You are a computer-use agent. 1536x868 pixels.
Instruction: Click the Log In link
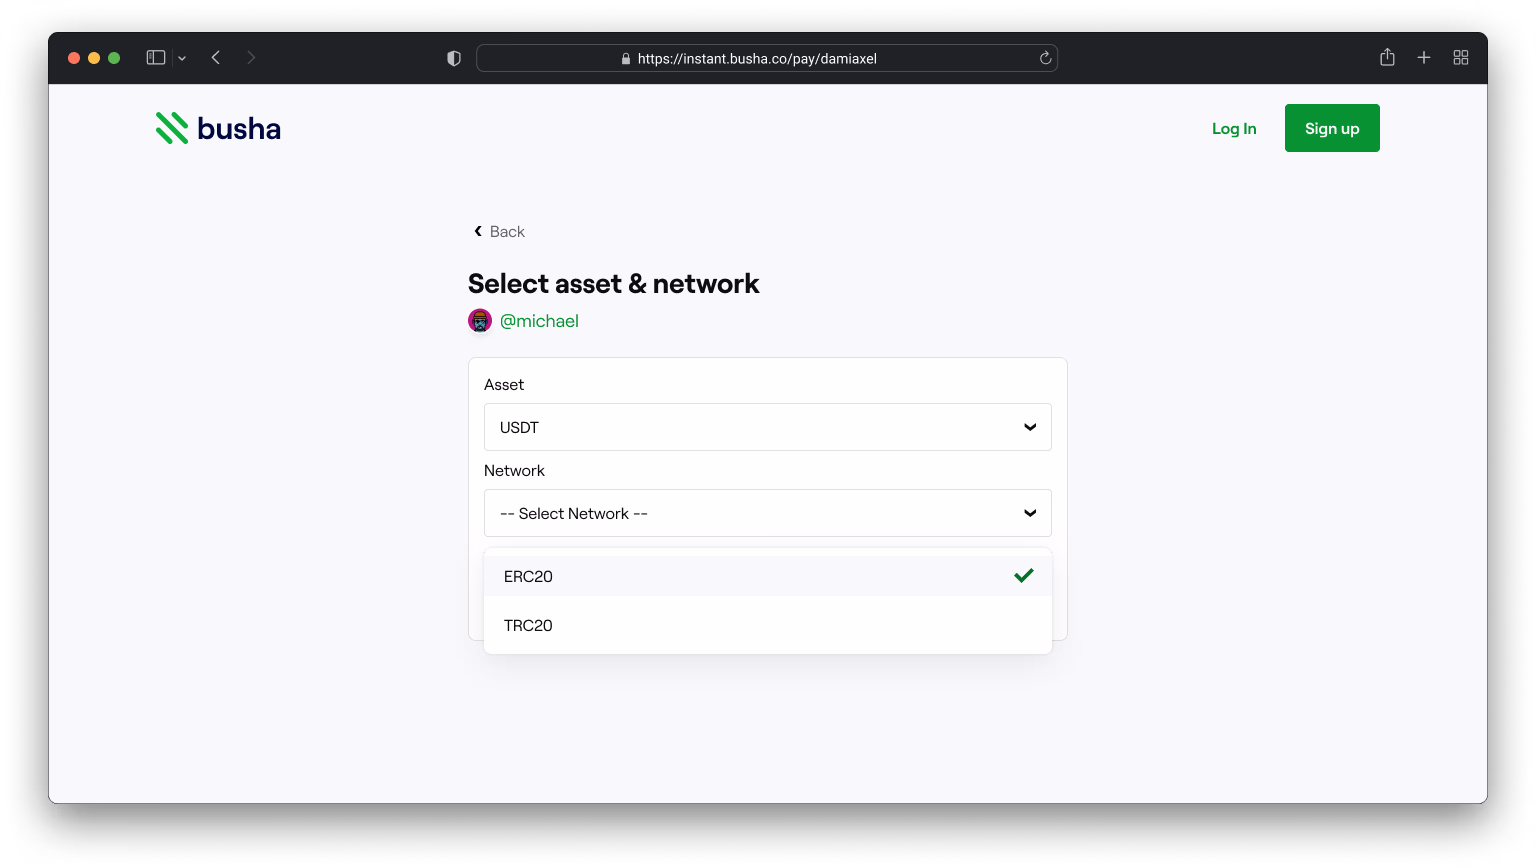click(x=1234, y=128)
